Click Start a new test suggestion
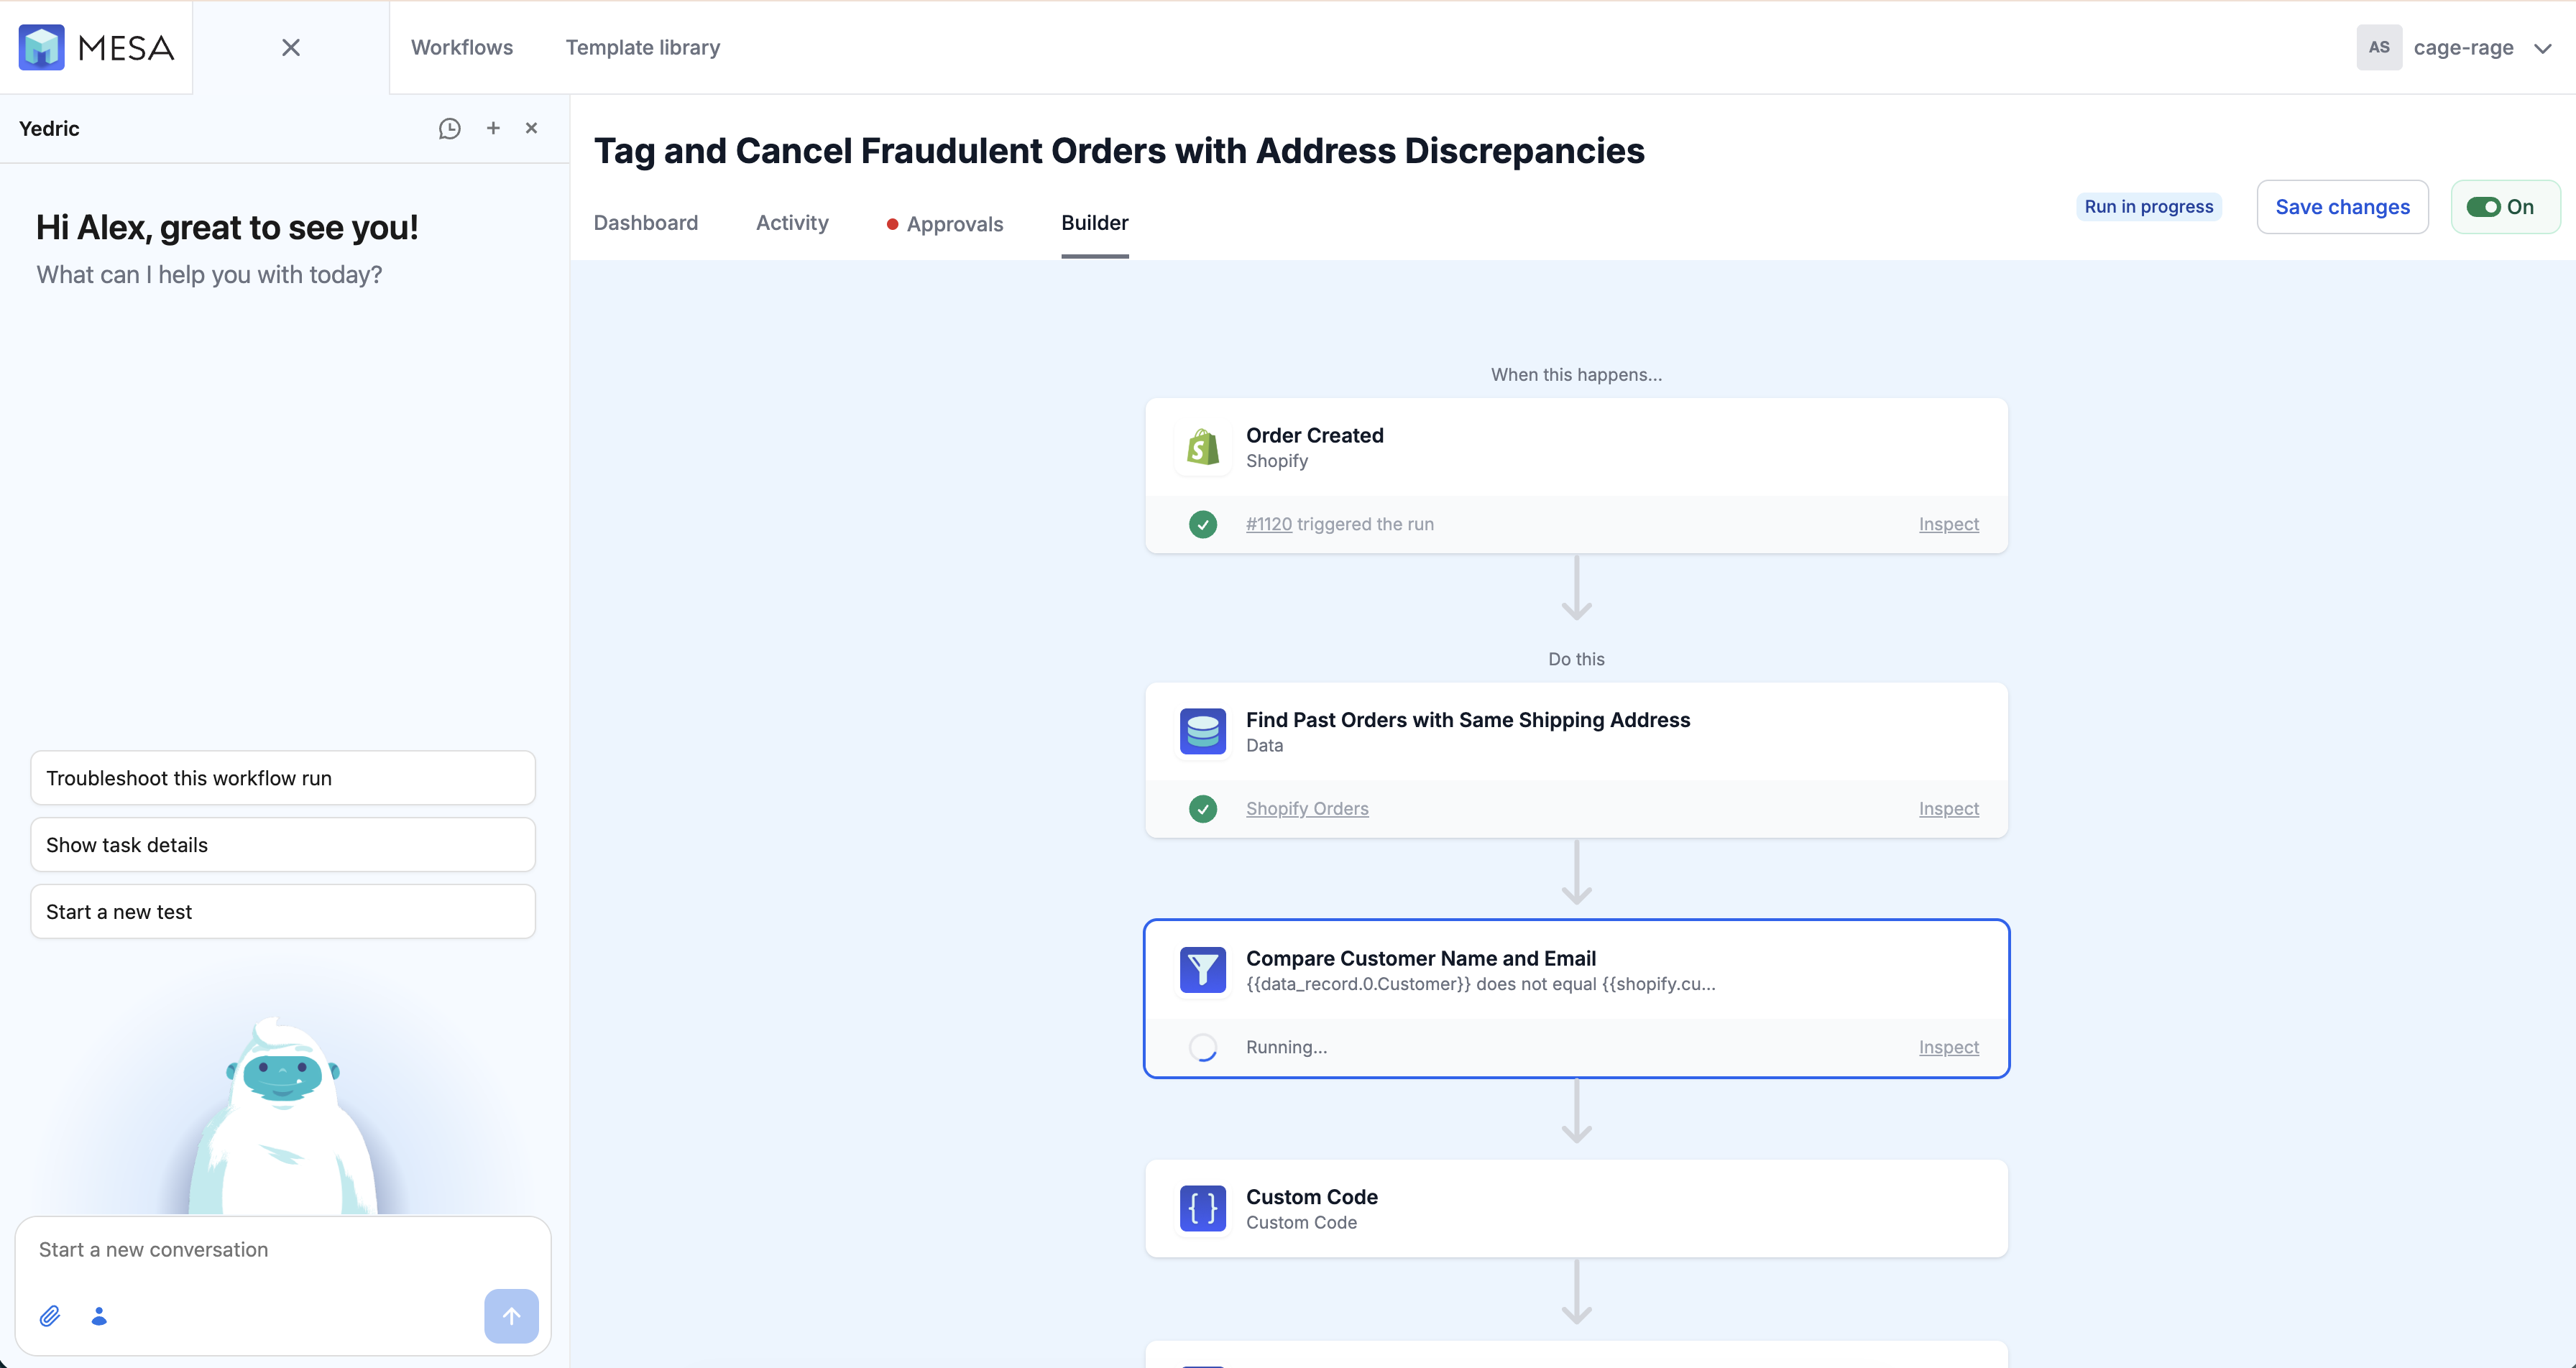Screen dimensions: 2576x1368 283,912
